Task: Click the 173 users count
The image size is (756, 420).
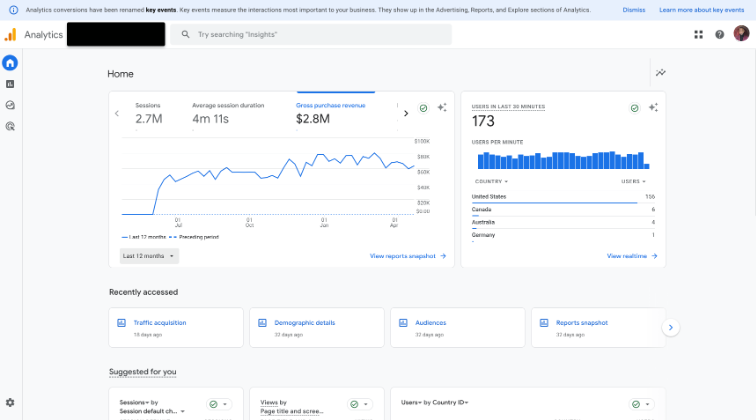Action: pyautogui.click(x=483, y=121)
